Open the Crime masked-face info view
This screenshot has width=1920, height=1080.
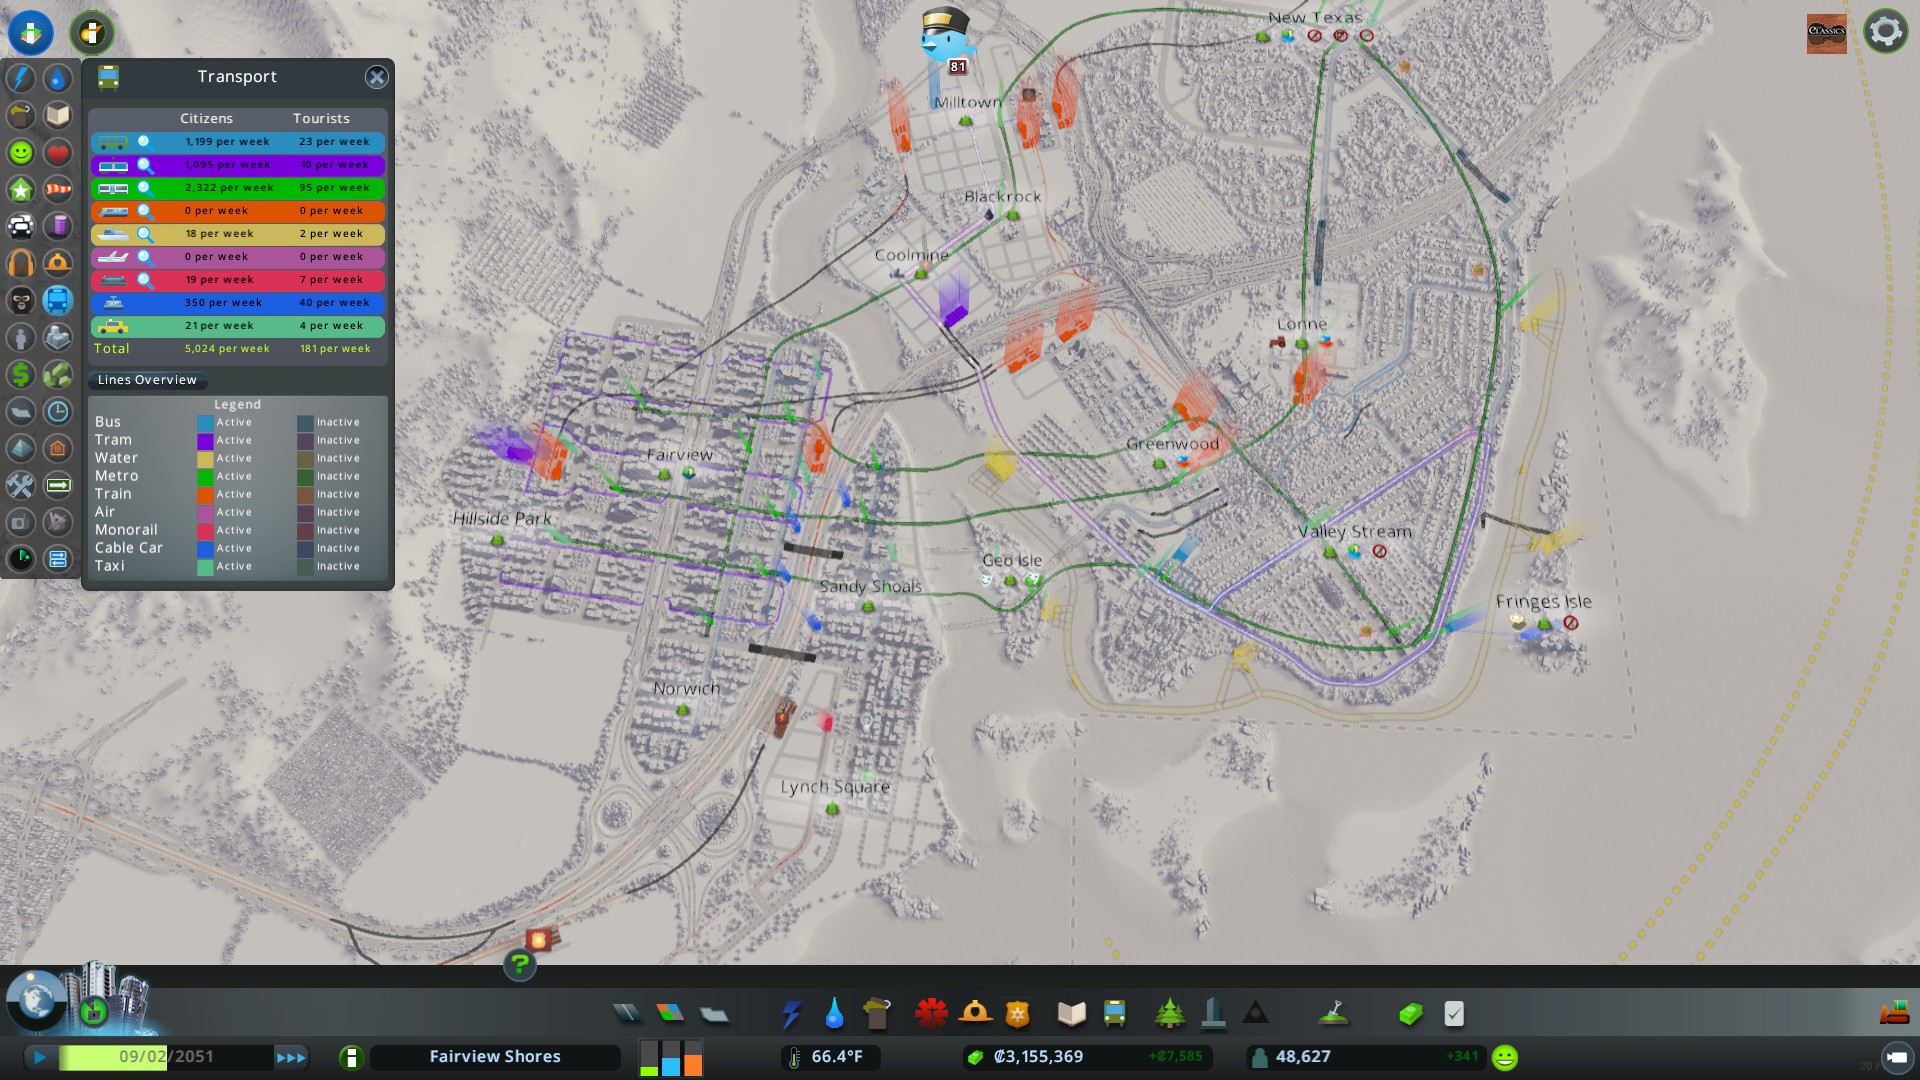point(21,300)
